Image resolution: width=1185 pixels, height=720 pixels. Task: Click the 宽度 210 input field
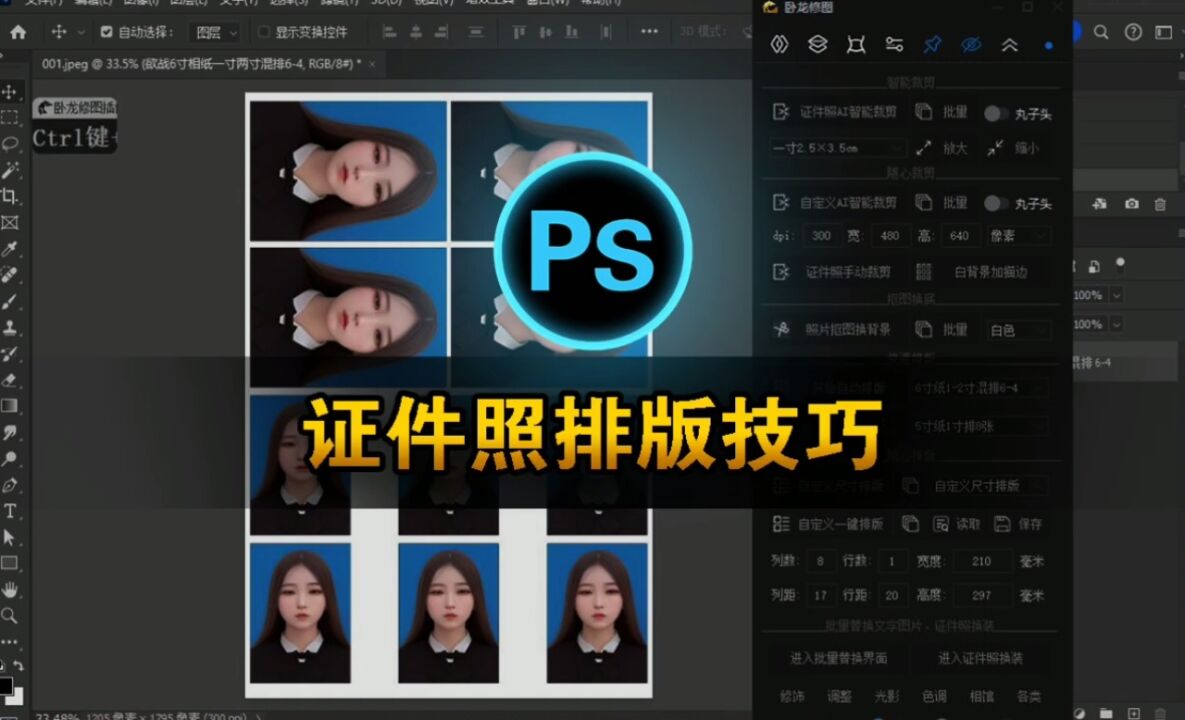(x=981, y=561)
